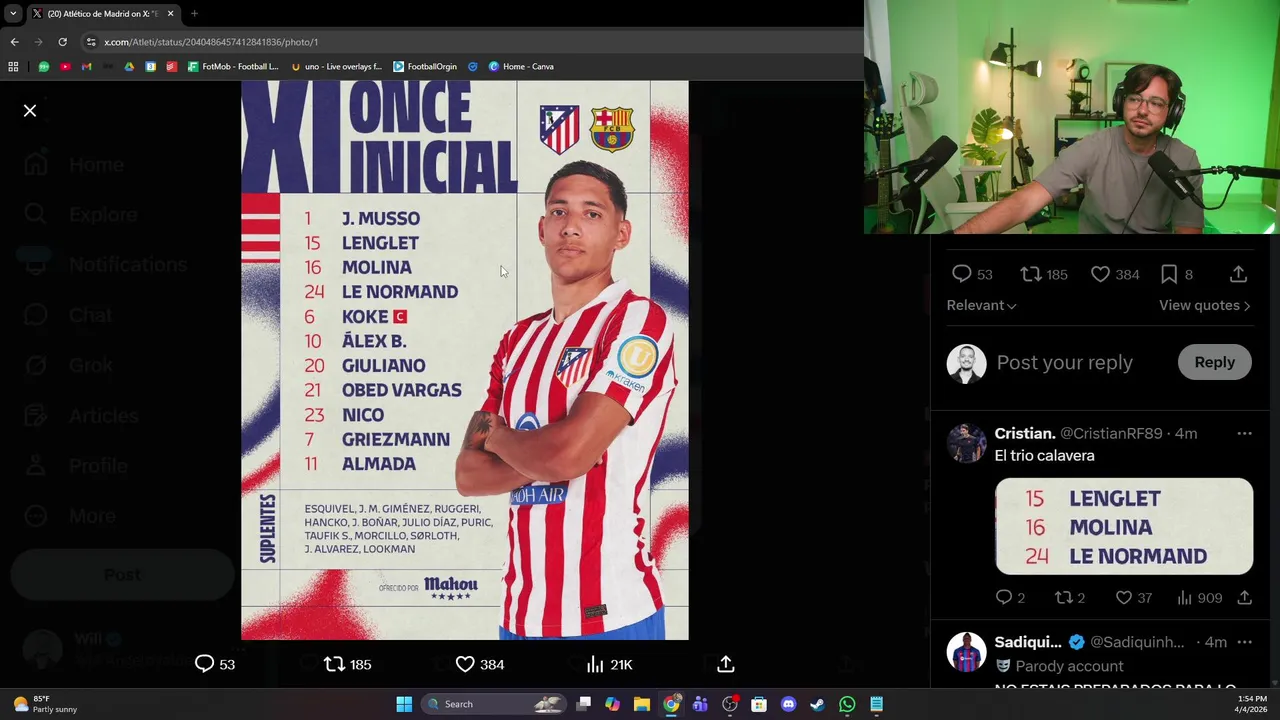The width and height of the screenshot is (1280, 720).
Task: Open Copilot from the taskbar
Action: tap(613, 704)
